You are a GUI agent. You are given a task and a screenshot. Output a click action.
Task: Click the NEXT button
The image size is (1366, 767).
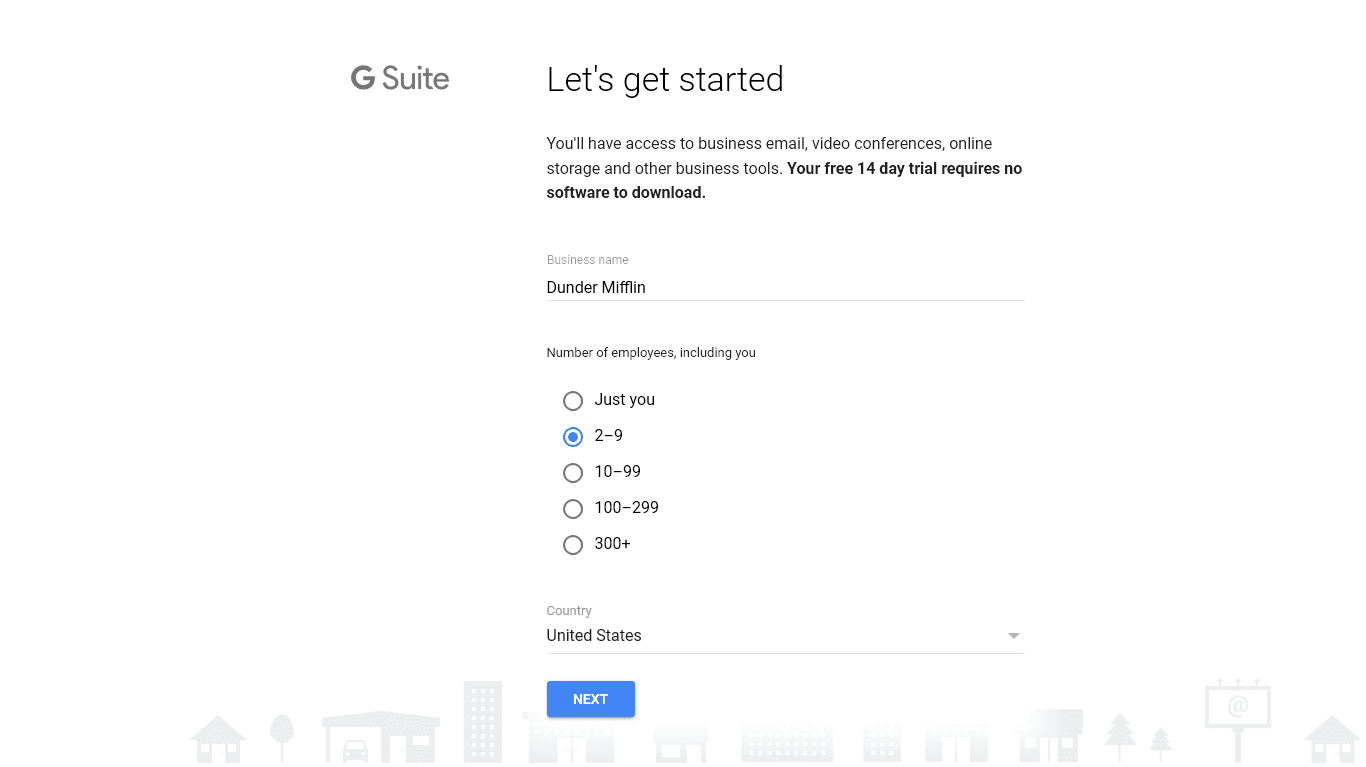[590, 699]
